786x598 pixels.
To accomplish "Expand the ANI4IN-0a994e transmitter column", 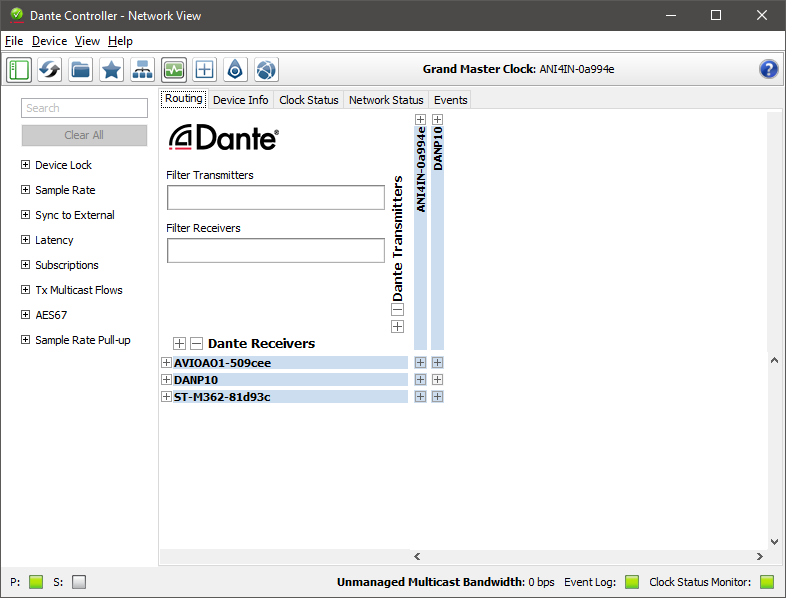I will click(x=420, y=119).
